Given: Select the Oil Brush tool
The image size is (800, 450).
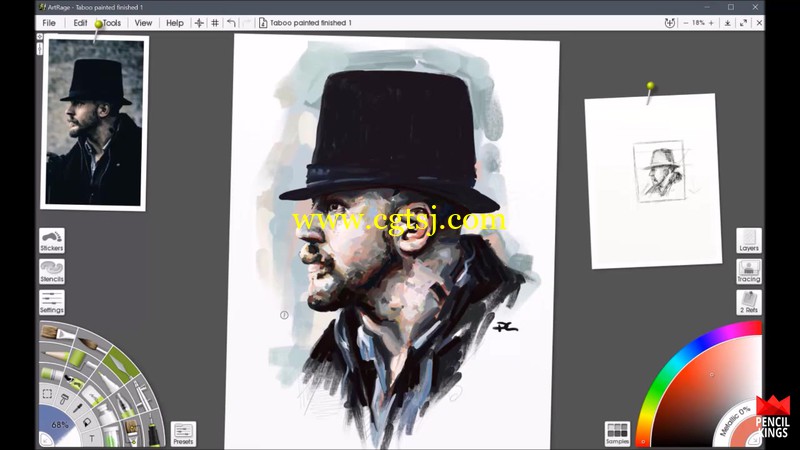Looking at the screenshot, I should click(57, 334).
